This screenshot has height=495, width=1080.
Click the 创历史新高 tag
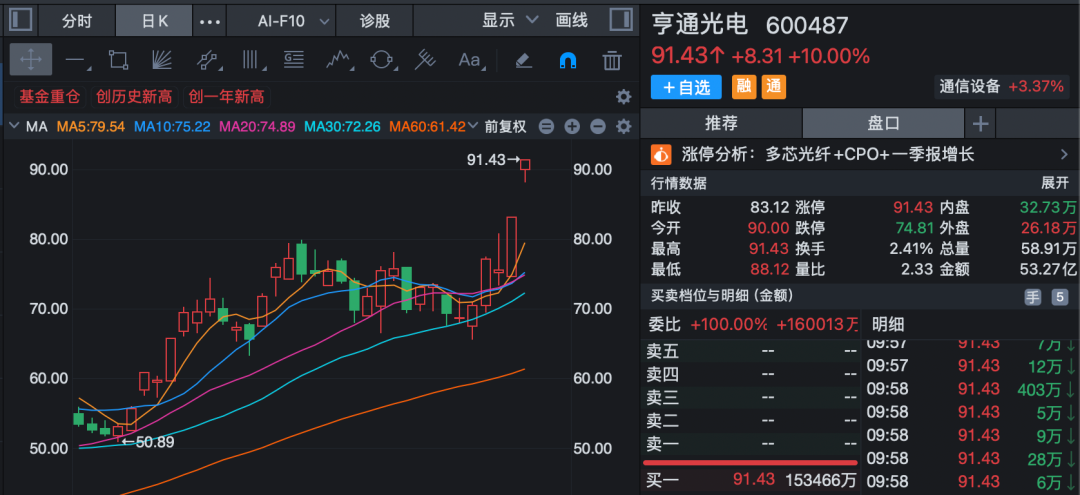tap(134, 96)
